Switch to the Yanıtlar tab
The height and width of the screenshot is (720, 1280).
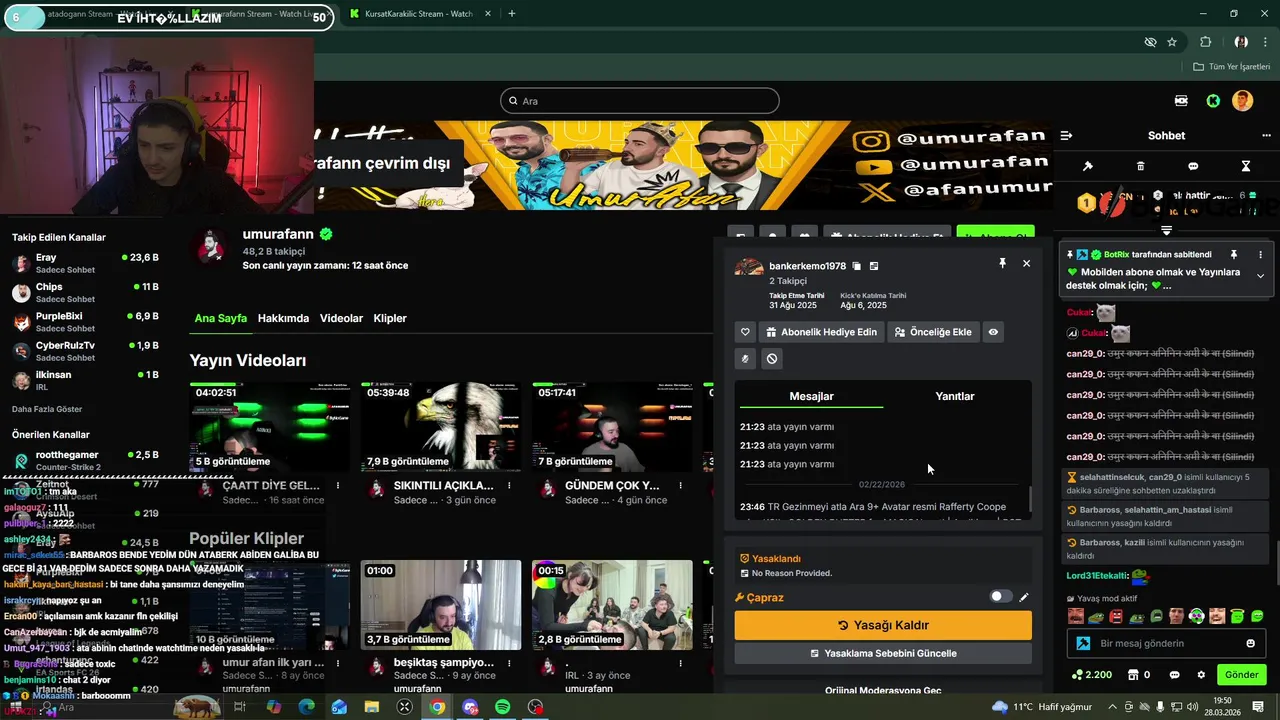(x=954, y=396)
